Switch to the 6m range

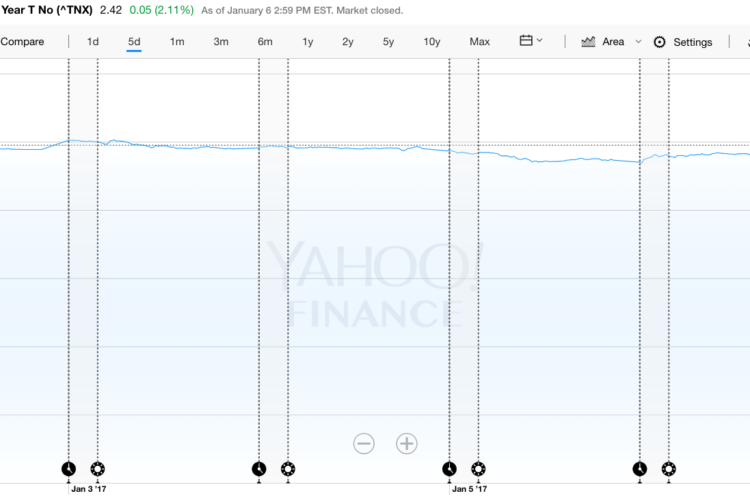pos(265,42)
